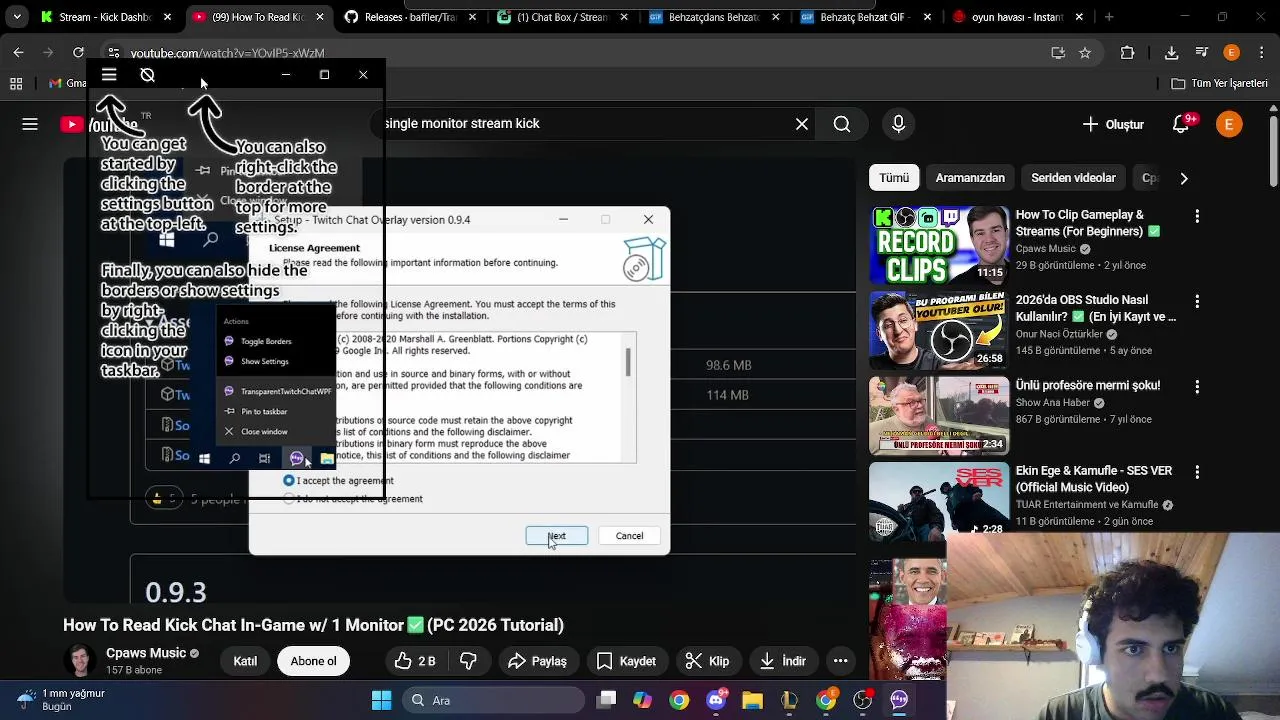Expand more video actions (three dots)
Image resolution: width=1280 pixels, height=720 pixels.
(841, 661)
